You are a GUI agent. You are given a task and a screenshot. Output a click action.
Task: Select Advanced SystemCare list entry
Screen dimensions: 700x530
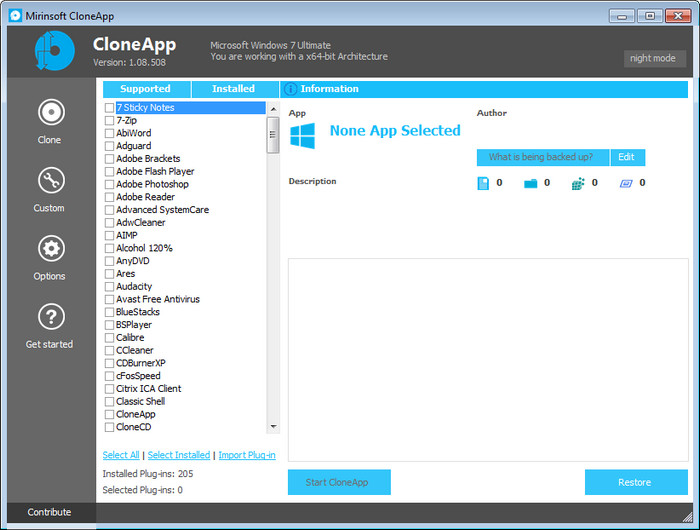click(x=162, y=210)
